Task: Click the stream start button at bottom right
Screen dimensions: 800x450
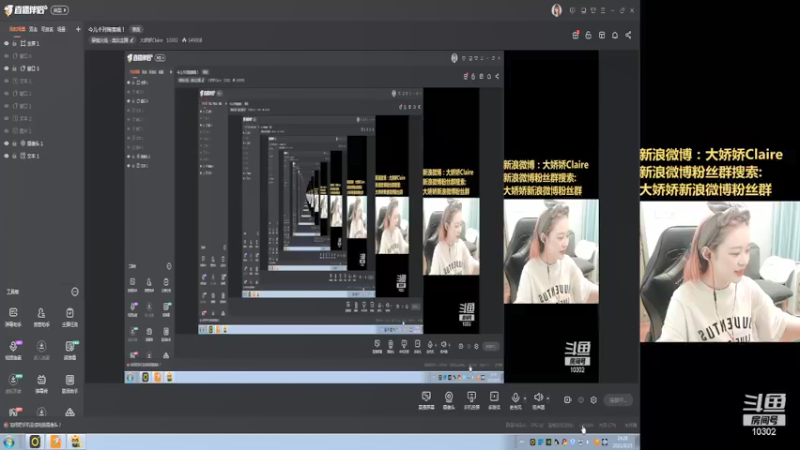Action: (x=618, y=400)
